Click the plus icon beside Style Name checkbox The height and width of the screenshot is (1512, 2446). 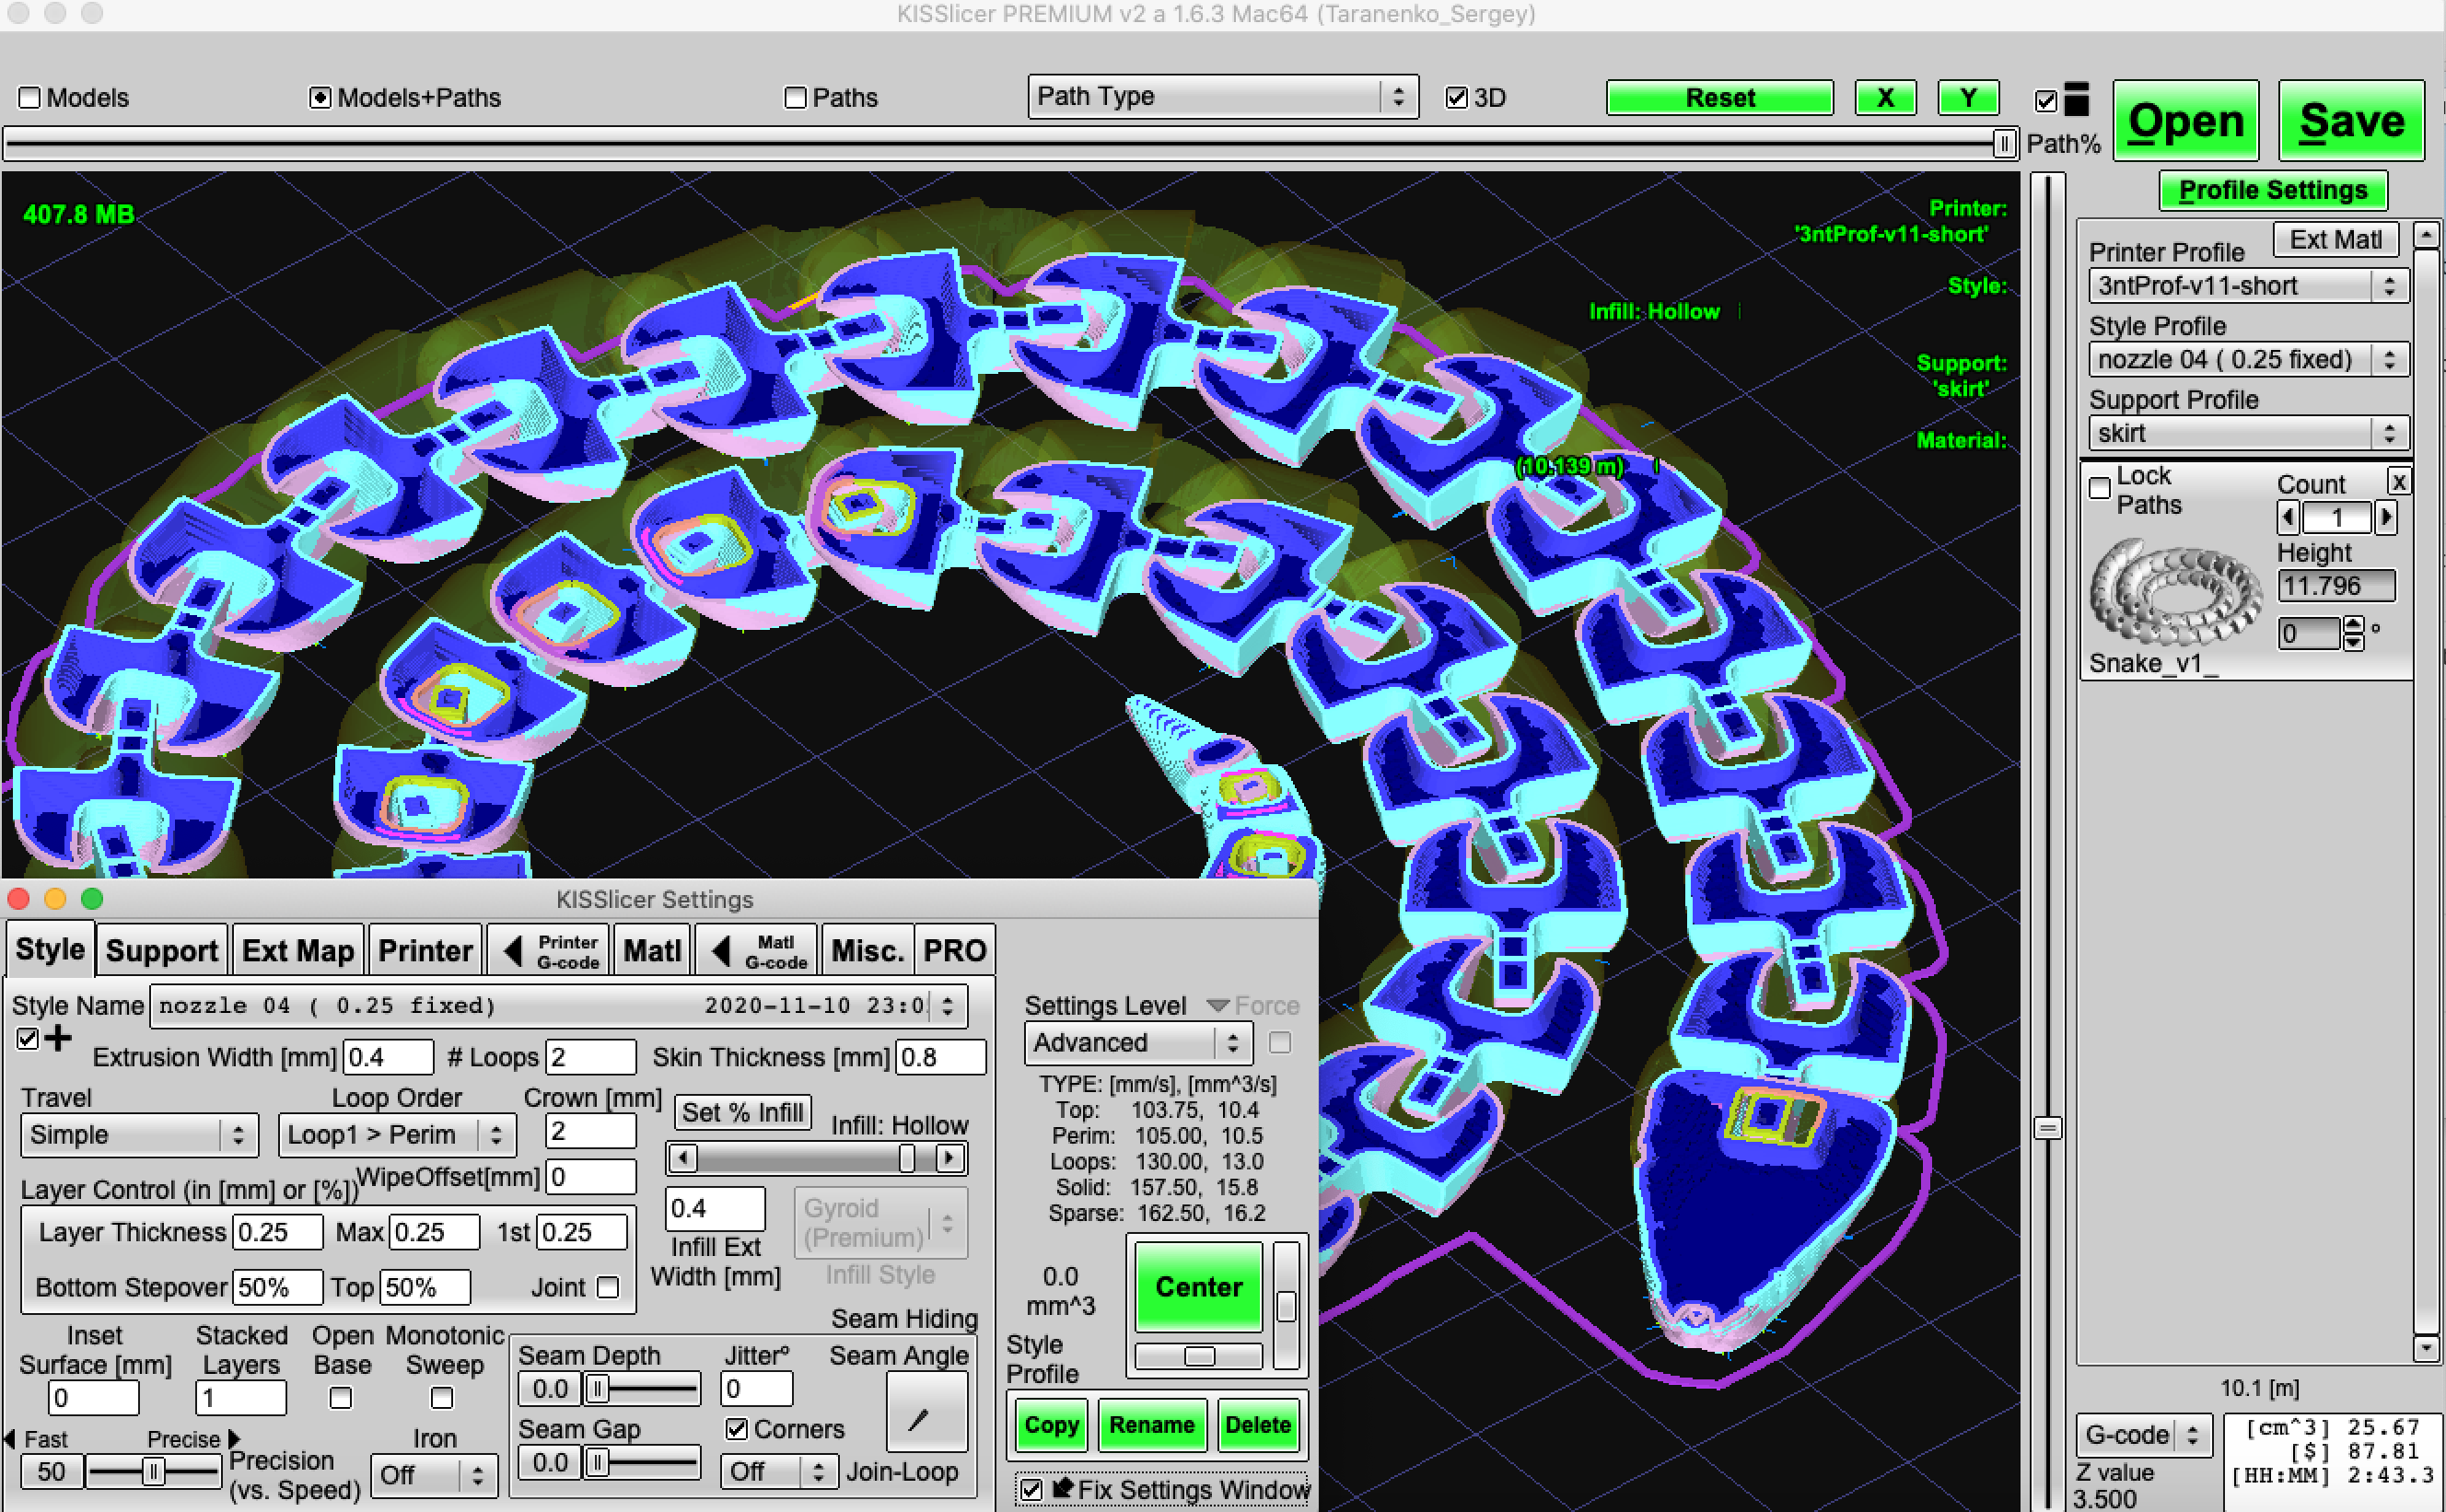point(58,1038)
